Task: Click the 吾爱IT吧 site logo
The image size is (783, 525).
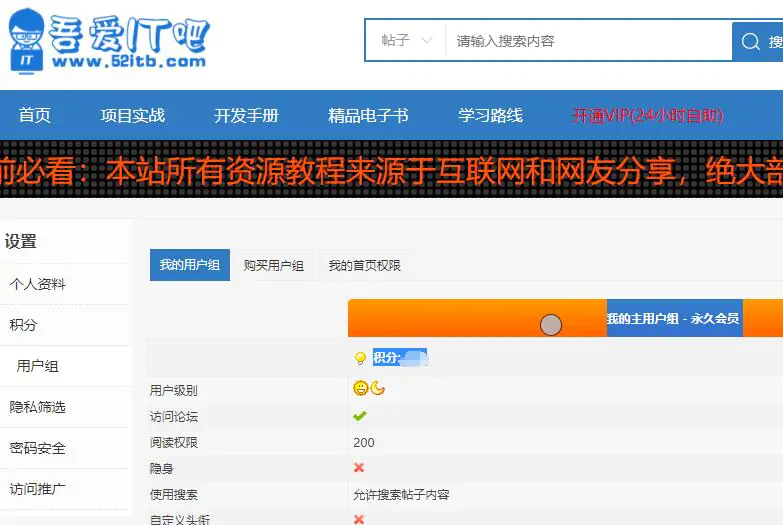Action: 108,42
